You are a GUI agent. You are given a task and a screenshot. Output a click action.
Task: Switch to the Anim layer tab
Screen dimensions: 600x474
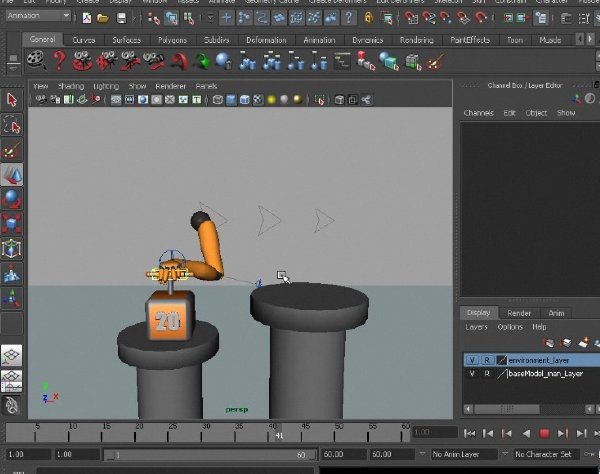point(556,313)
